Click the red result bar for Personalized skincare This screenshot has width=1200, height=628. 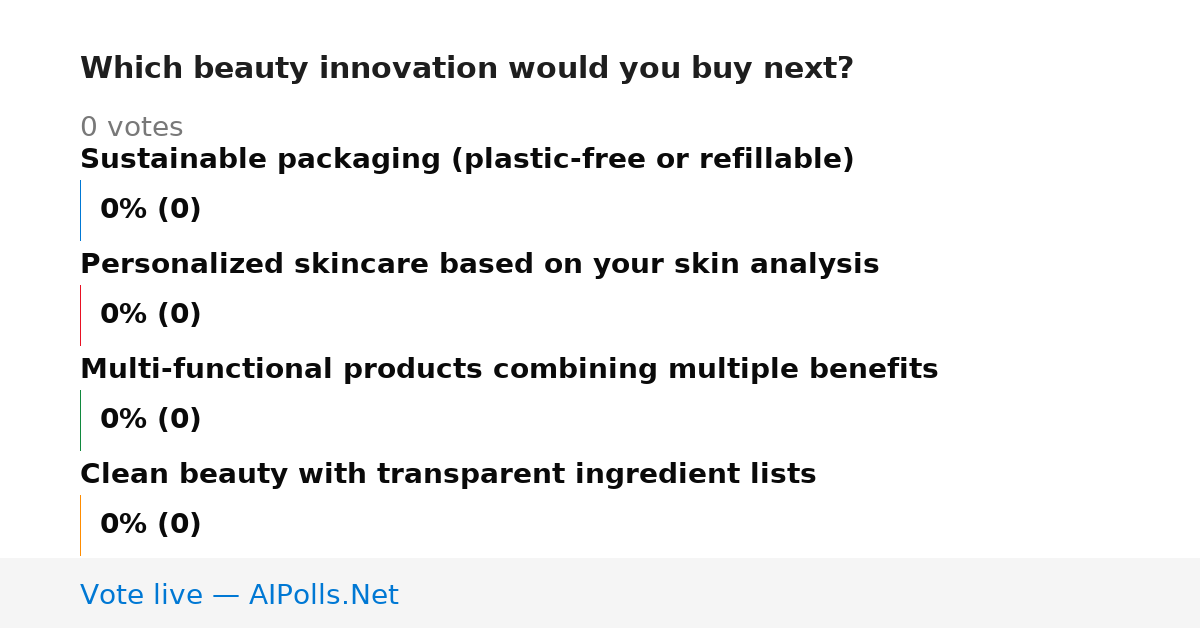pyautogui.click(x=81, y=315)
